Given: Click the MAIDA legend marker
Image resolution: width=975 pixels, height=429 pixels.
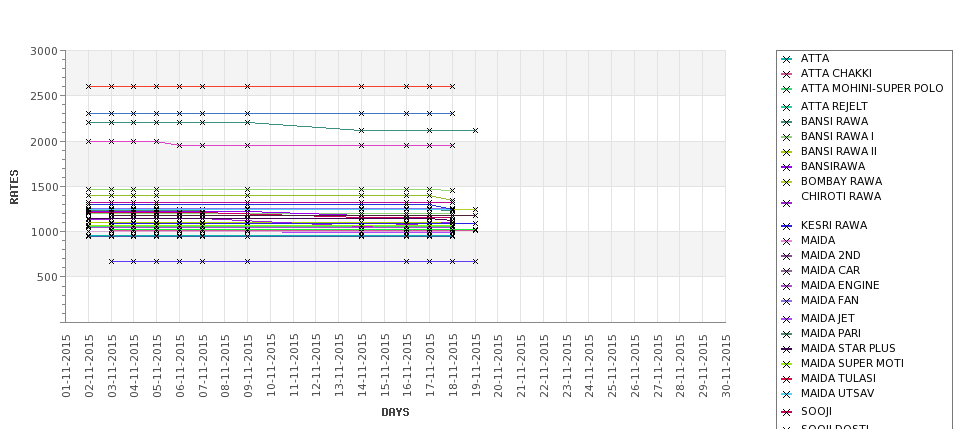Looking at the screenshot, I should [x=787, y=241].
